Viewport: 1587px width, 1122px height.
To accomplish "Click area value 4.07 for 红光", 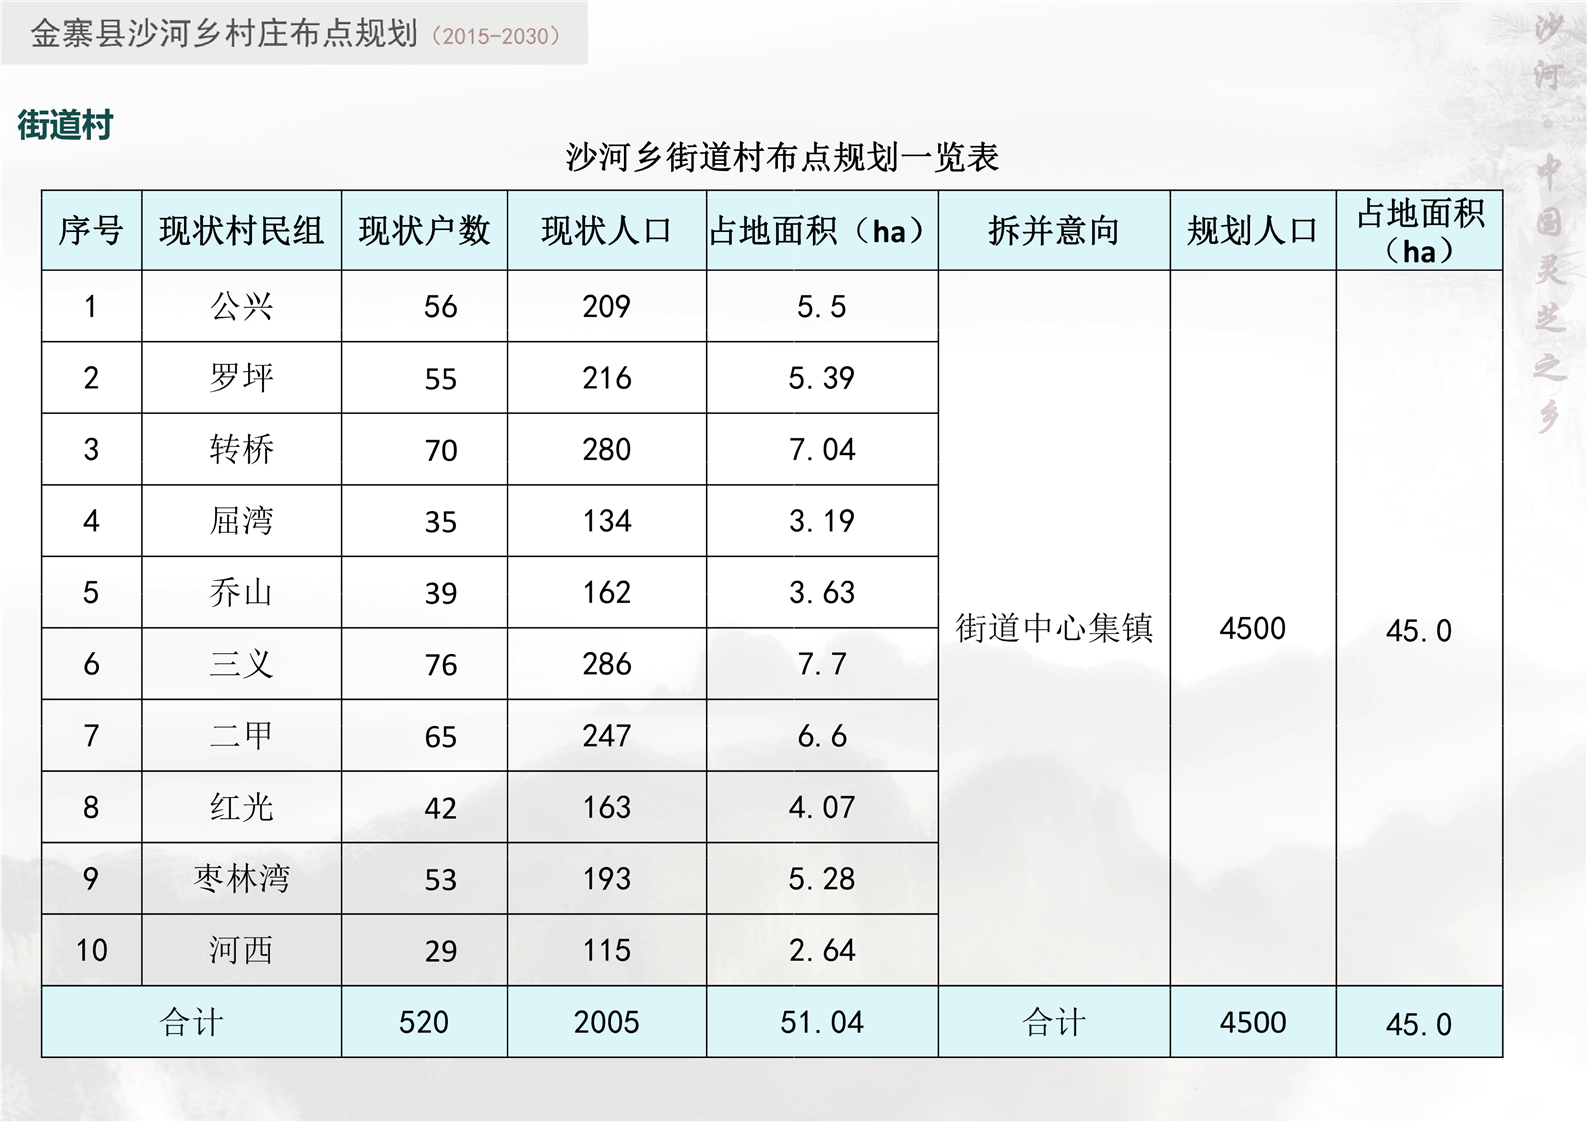I will tap(822, 807).
